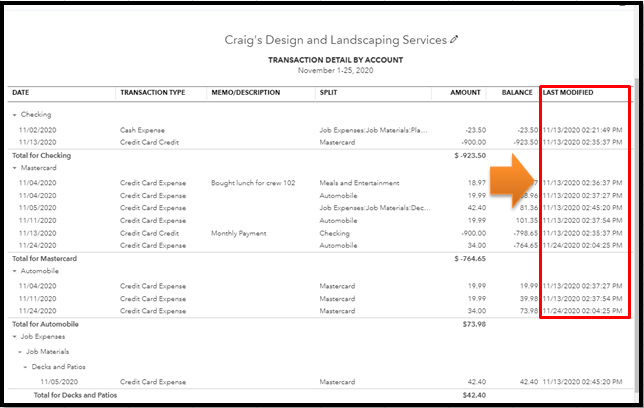This screenshot has height=408, width=644.
Task: Click the report title TRANSACTION DETAIL BY ACCOUNT
Action: click(336, 60)
